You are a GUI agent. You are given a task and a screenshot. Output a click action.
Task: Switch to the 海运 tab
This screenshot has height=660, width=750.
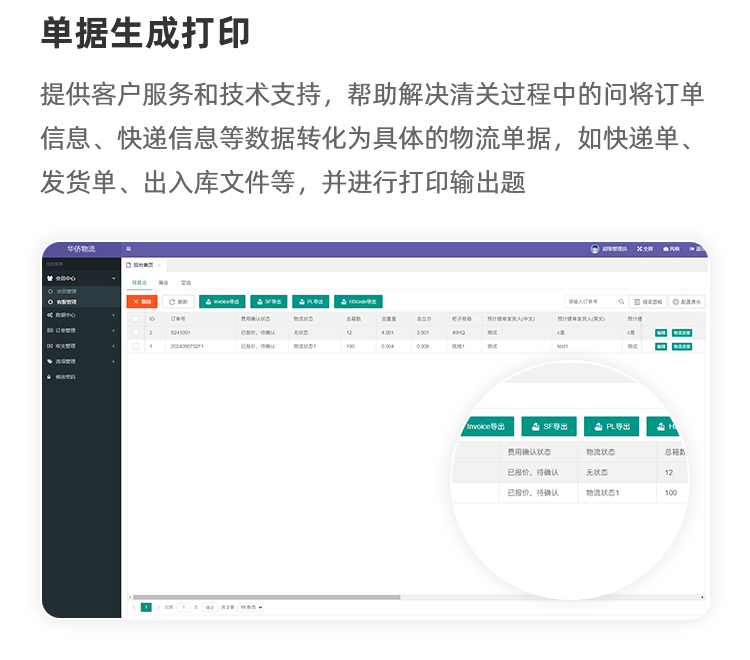(164, 283)
